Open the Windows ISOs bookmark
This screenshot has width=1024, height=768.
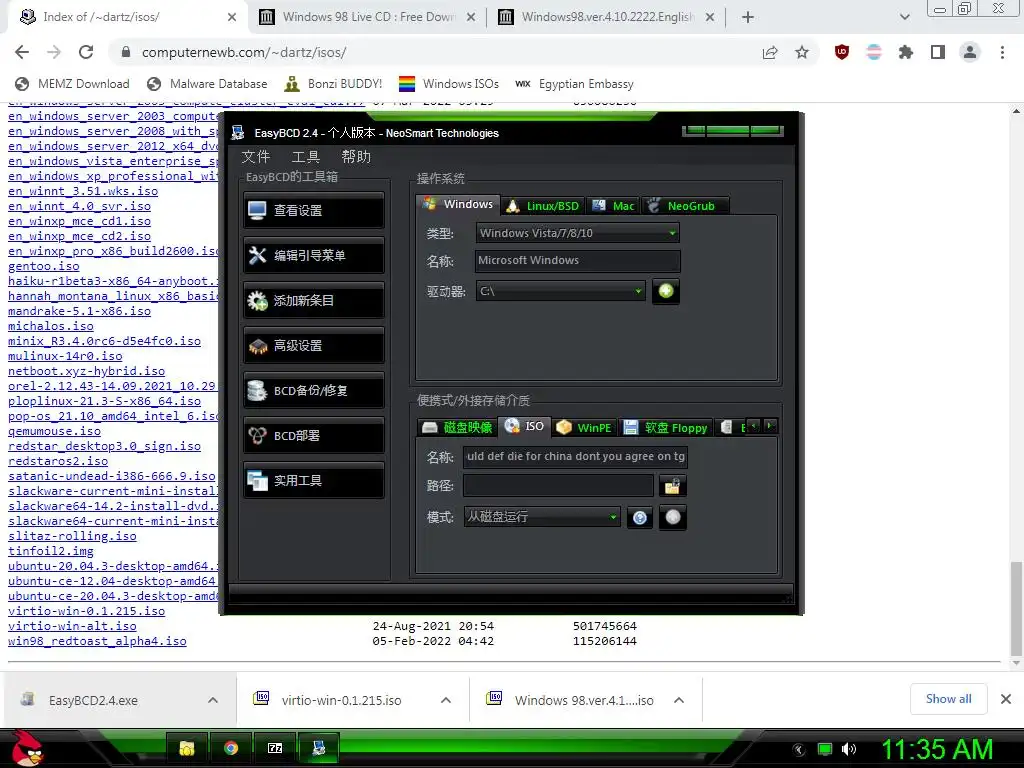pyautogui.click(x=449, y=84)
